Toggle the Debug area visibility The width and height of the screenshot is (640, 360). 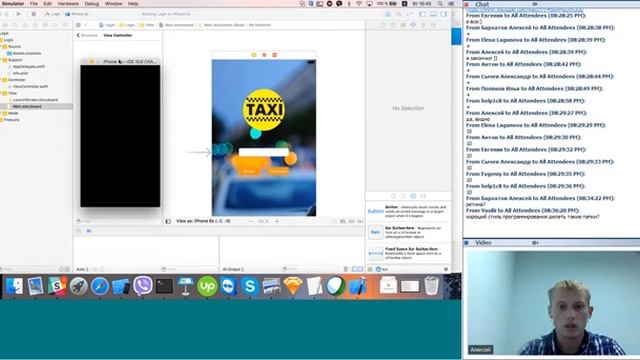coord(433,14)
